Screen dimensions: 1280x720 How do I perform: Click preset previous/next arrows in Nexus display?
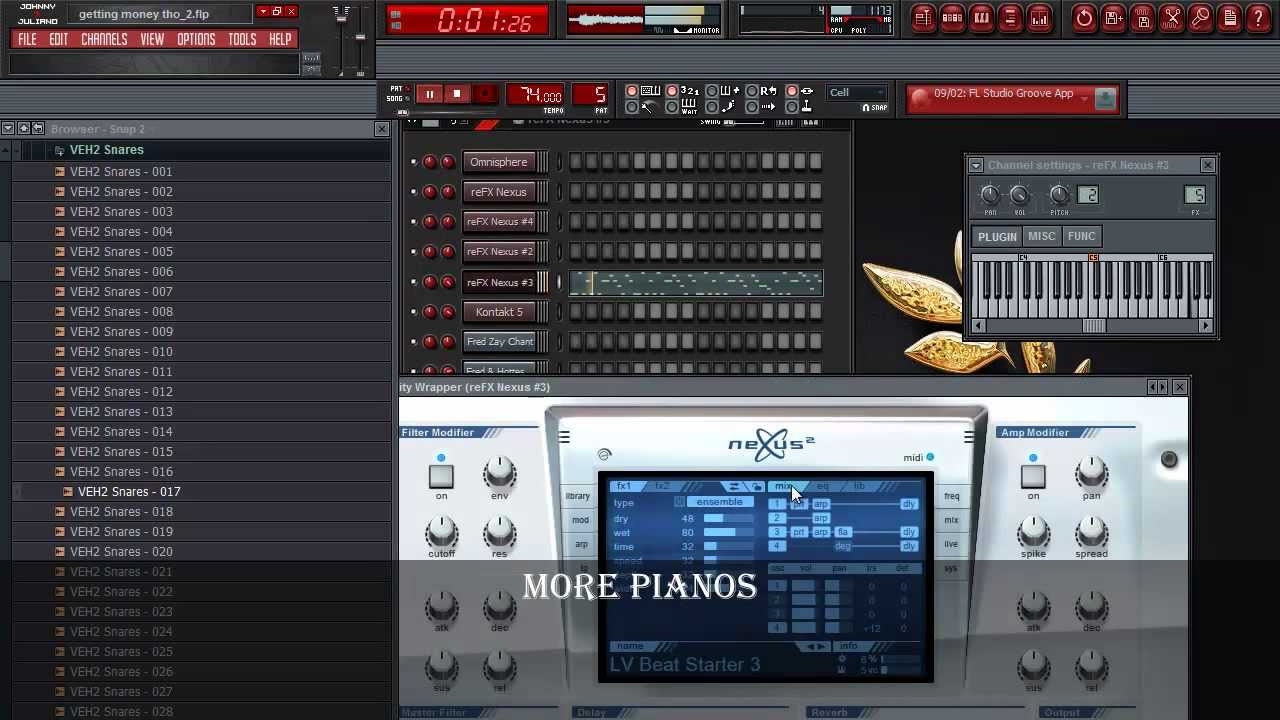(x=816, y=646)
